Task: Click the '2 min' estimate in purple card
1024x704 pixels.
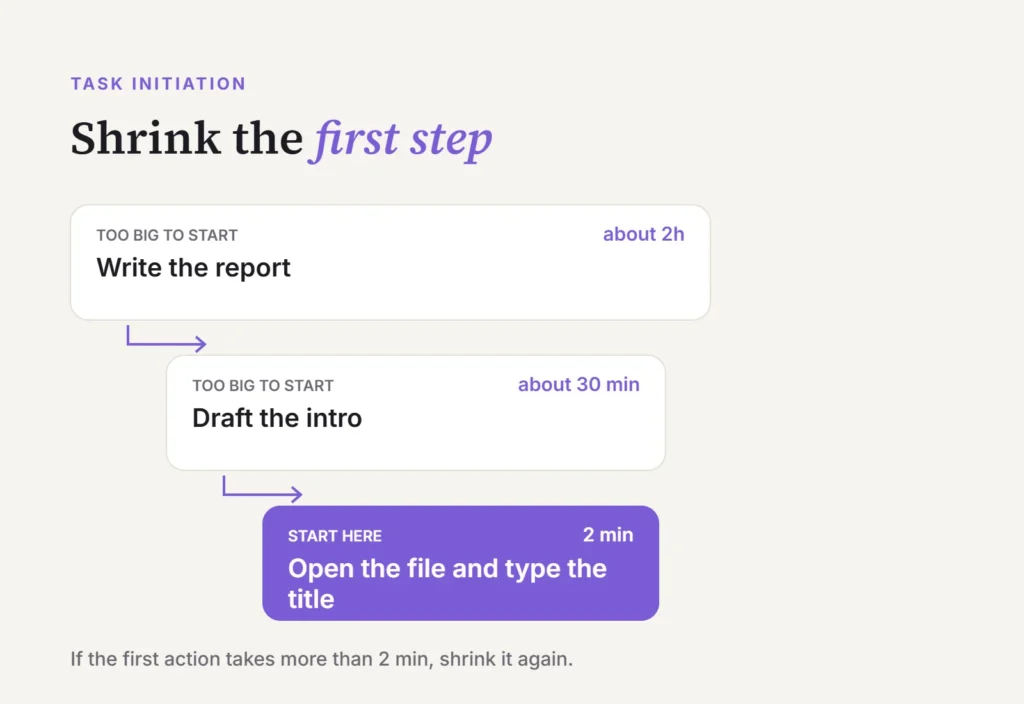Action: 607,535
